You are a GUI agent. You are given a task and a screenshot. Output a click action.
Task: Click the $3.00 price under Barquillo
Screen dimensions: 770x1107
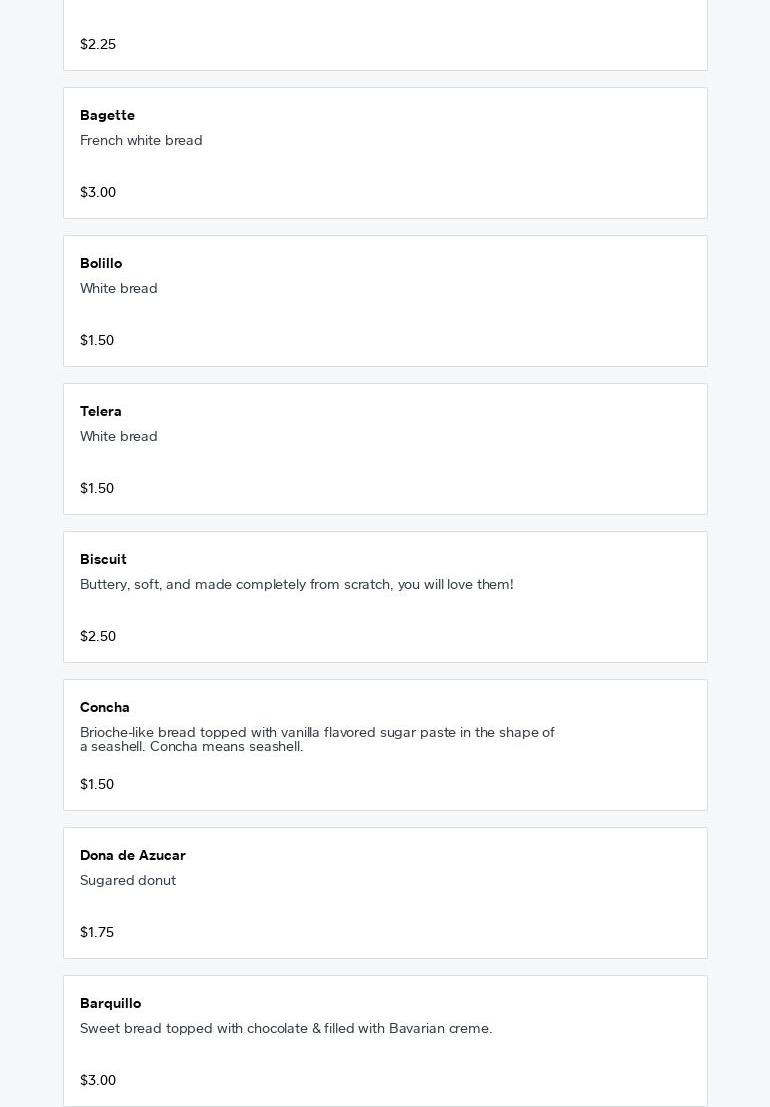point(98,1080)
